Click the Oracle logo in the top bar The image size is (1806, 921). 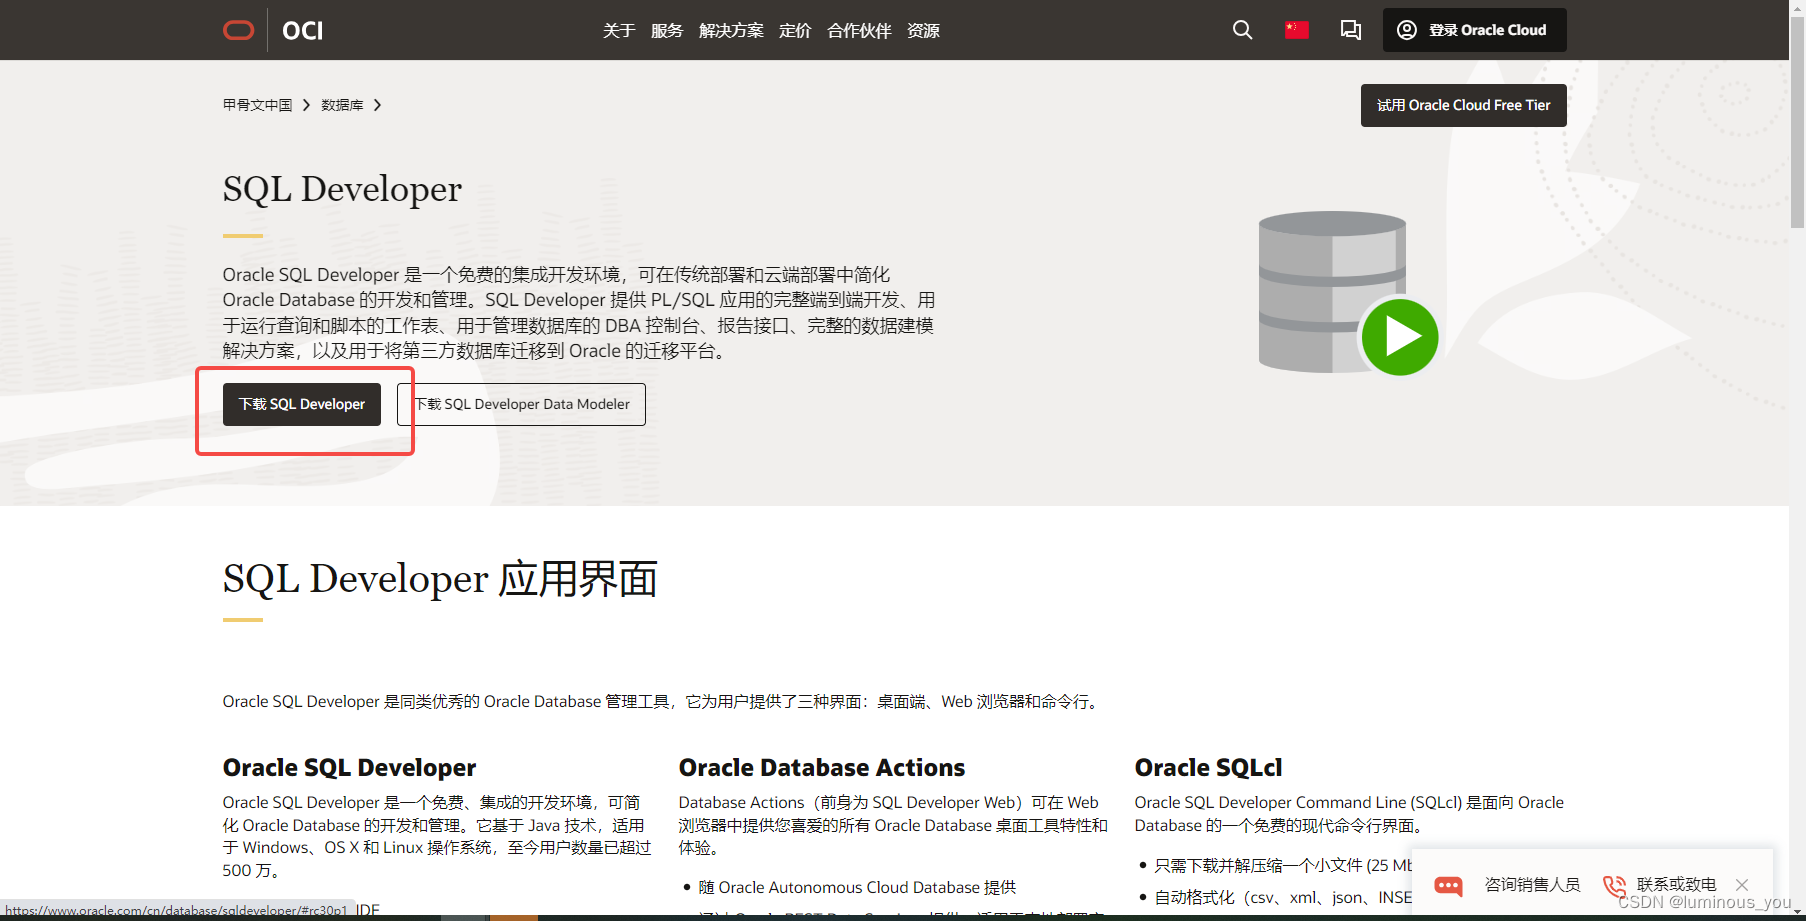(238, 30)
